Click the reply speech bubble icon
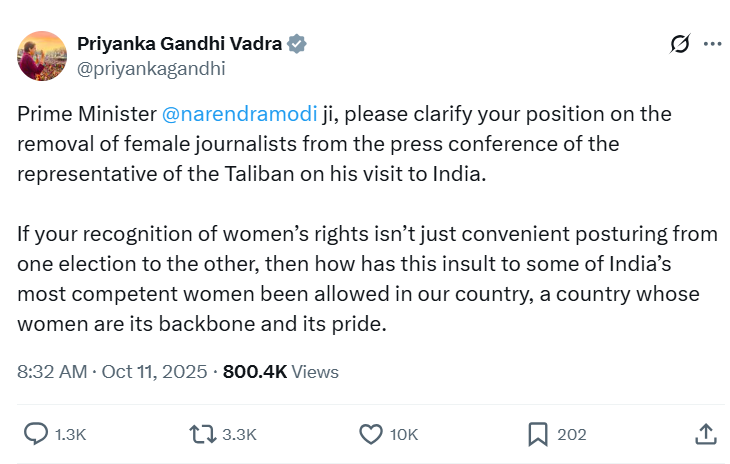 pyautogui.click(x=36, y=434)
